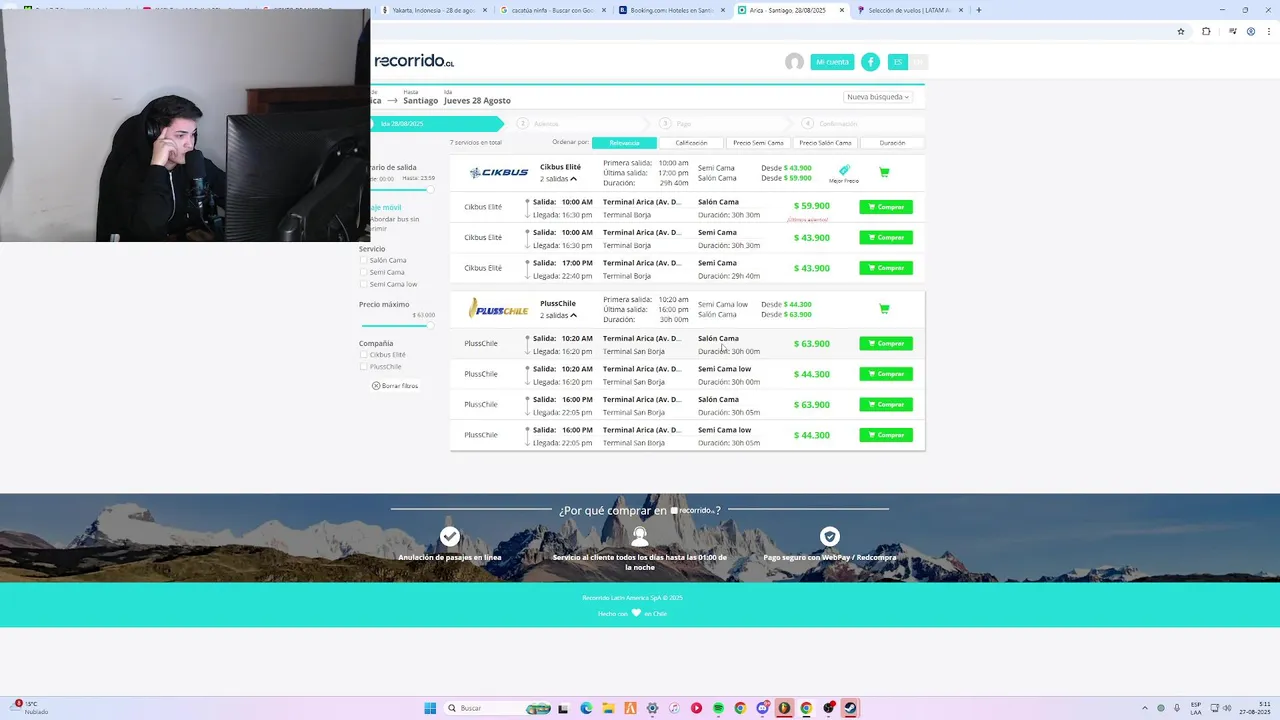Image resolution: width=1280 pixels, height=720 pixels.
Task: Check the Salón Cama service filter
Action: click(x=364, y=260)
